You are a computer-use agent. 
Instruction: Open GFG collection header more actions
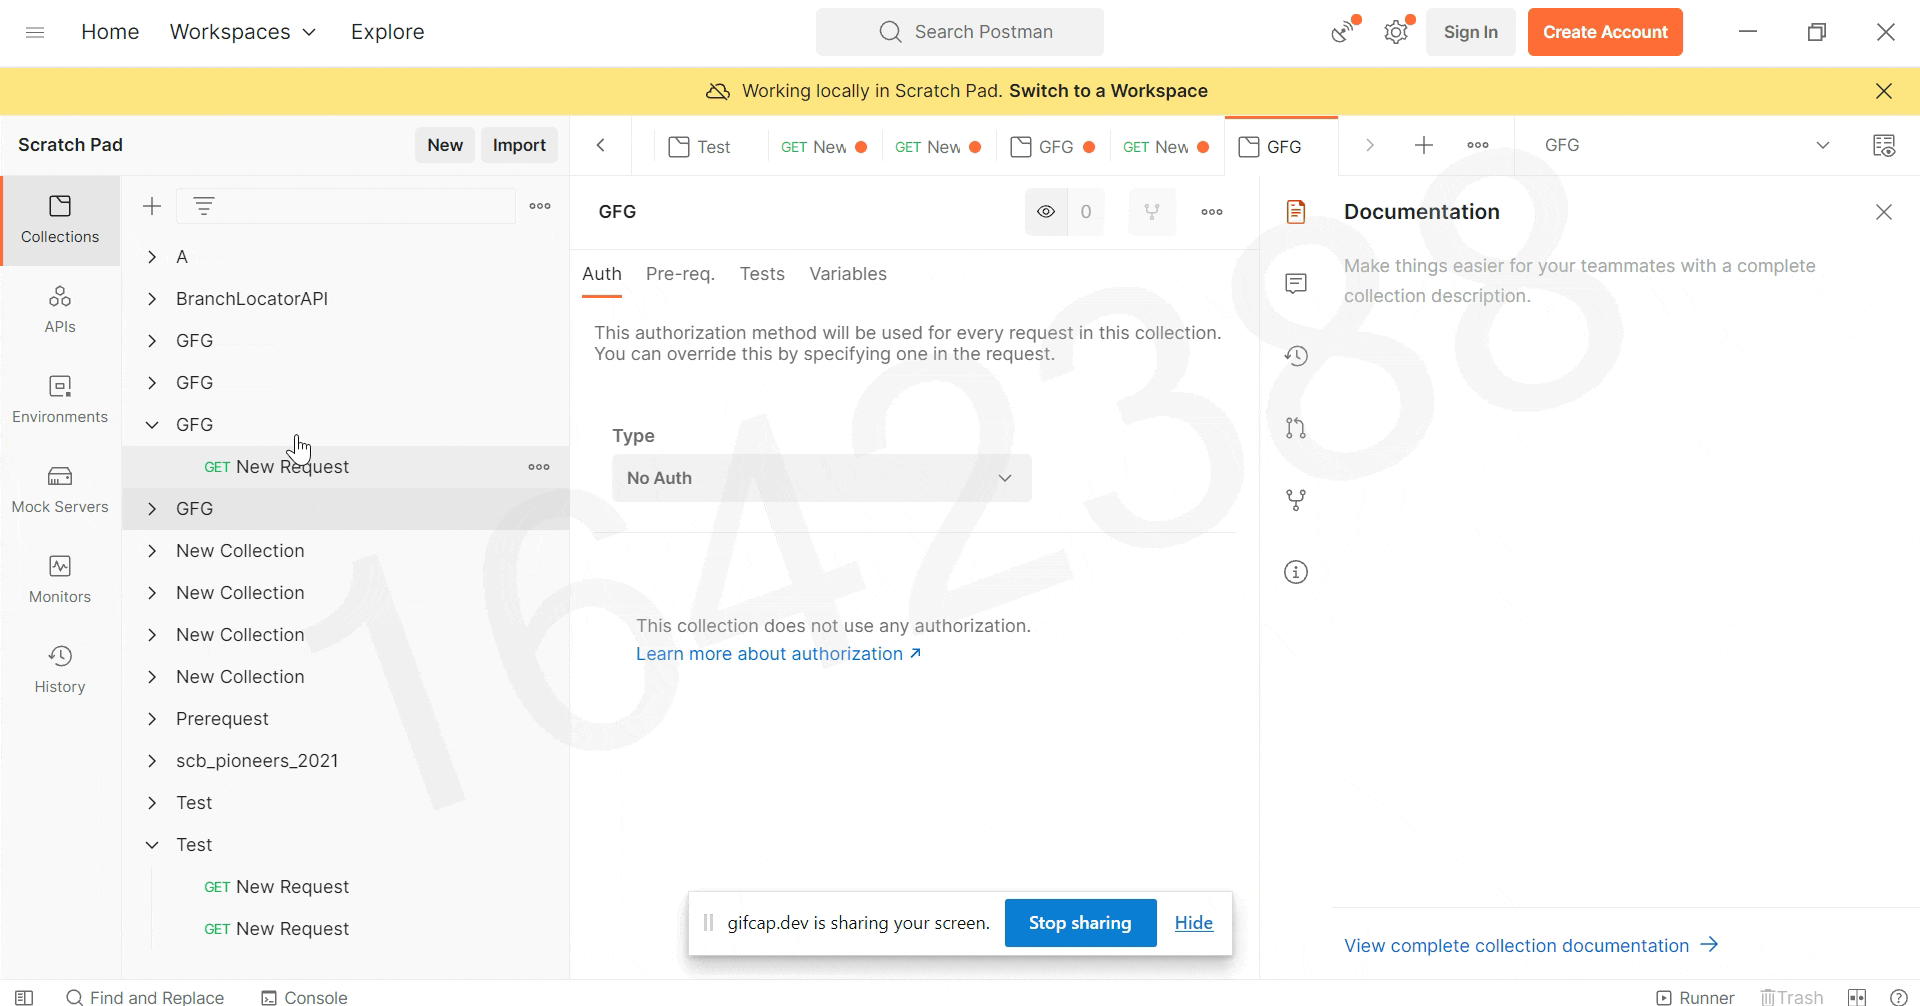click(x=1212, y=212)
